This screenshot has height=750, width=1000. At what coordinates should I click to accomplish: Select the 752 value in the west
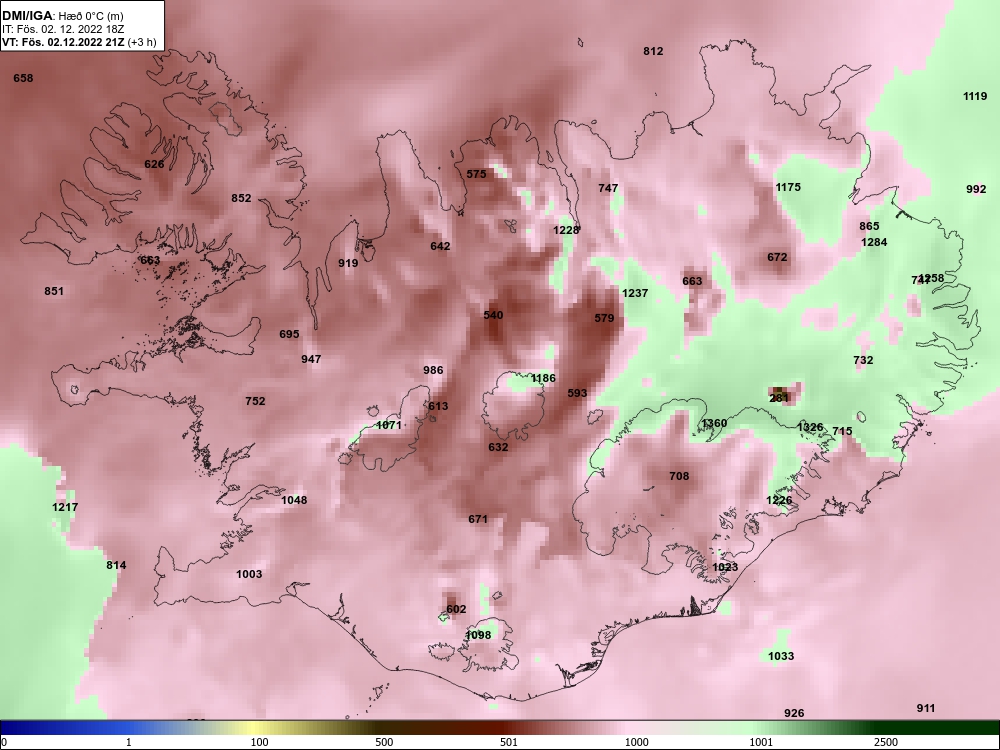tap(255, 402)
